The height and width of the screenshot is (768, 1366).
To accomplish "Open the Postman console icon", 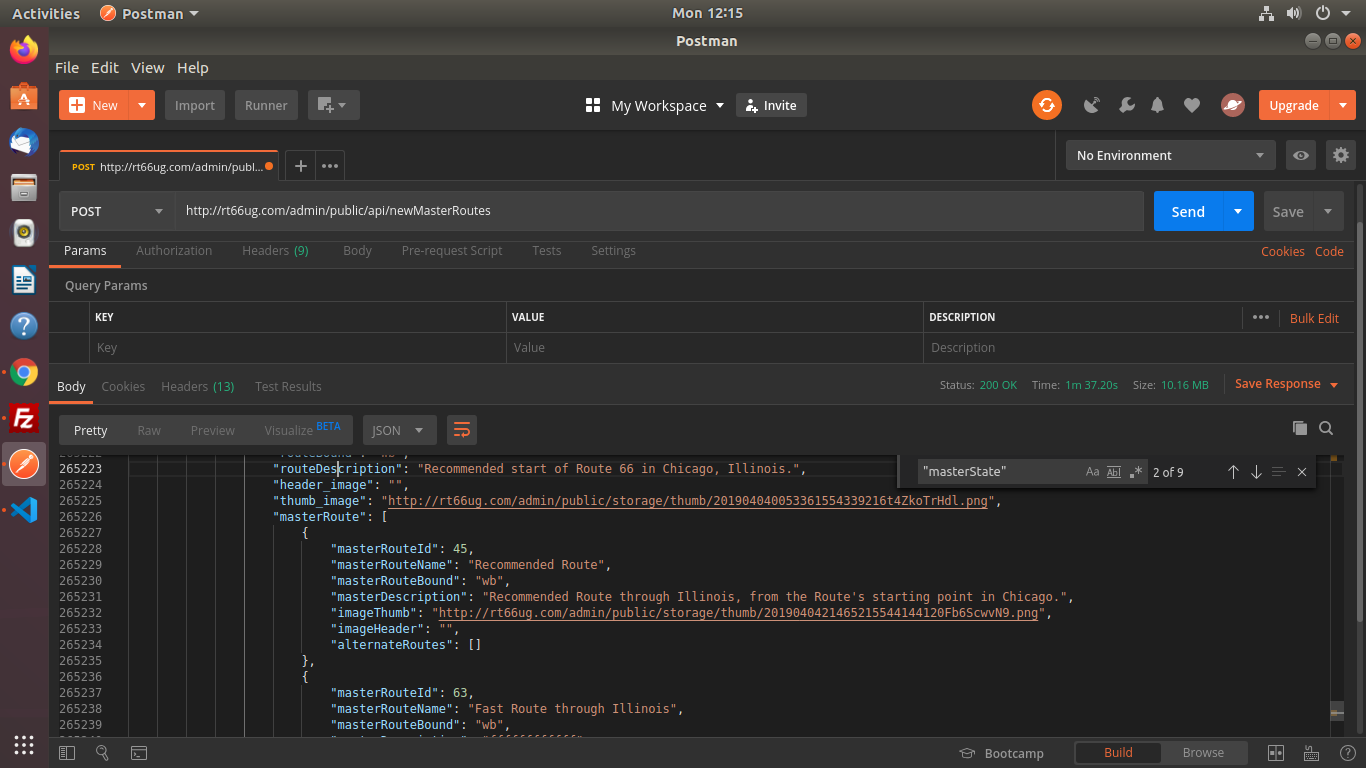I will click(139, 753).
